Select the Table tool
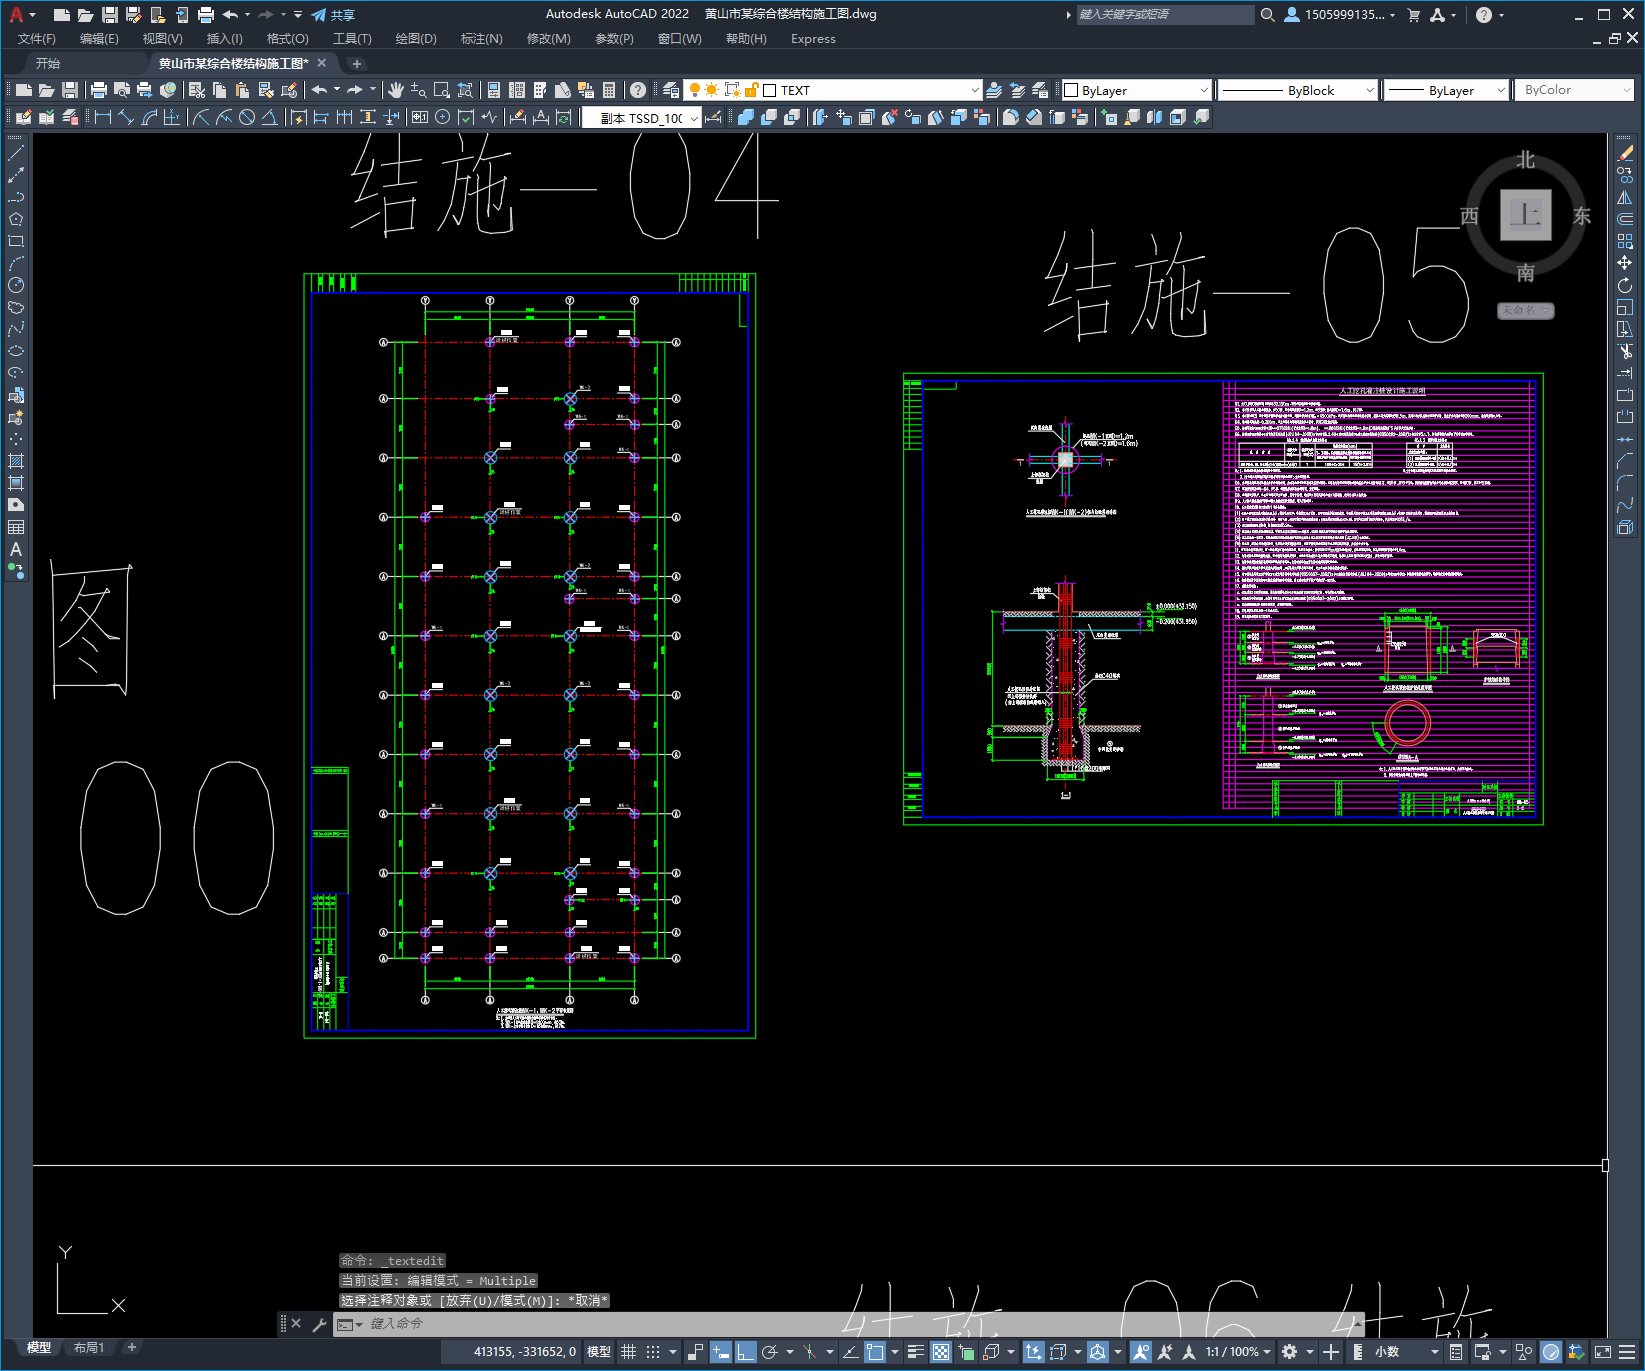The width and height of the screenshot is (1645, 1371). coord(16,527)
